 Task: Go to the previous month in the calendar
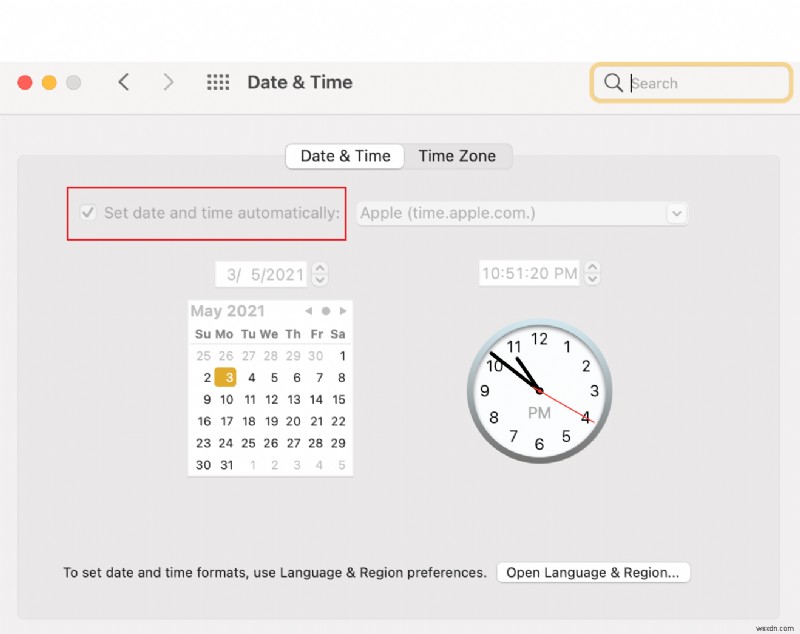point(309,310)
